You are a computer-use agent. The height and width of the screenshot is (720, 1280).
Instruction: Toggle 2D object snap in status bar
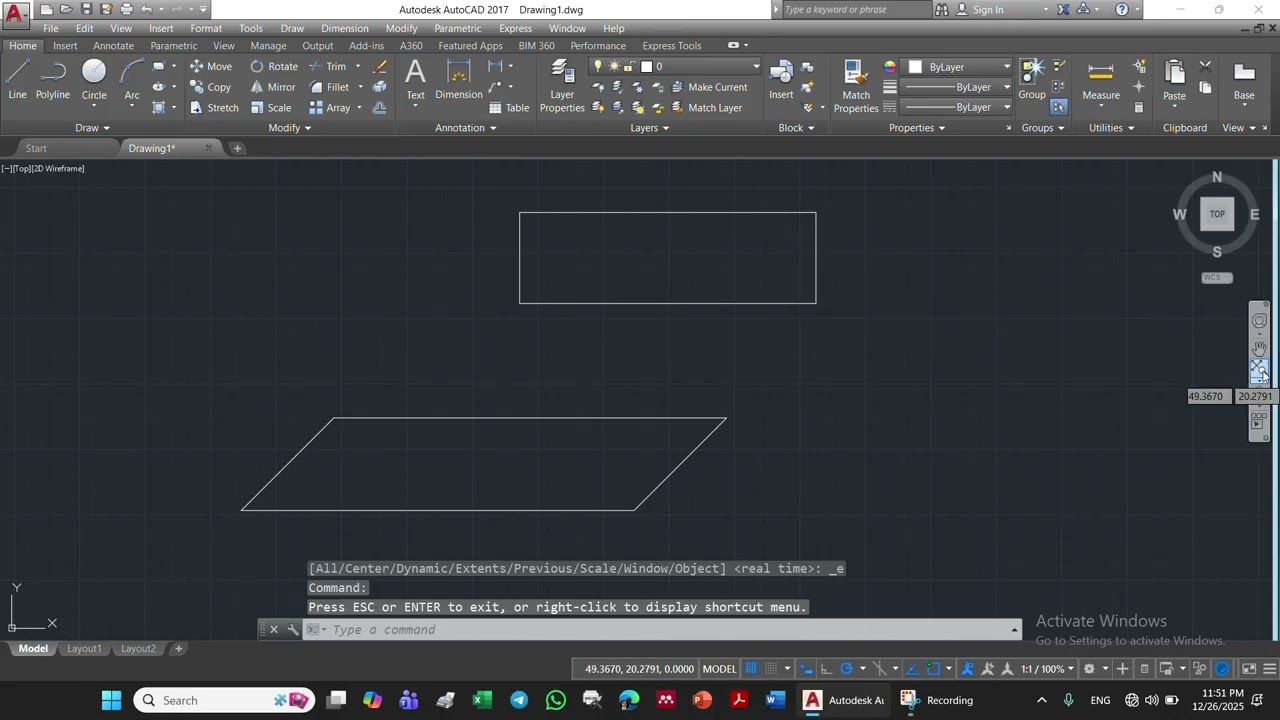(933, 669)
